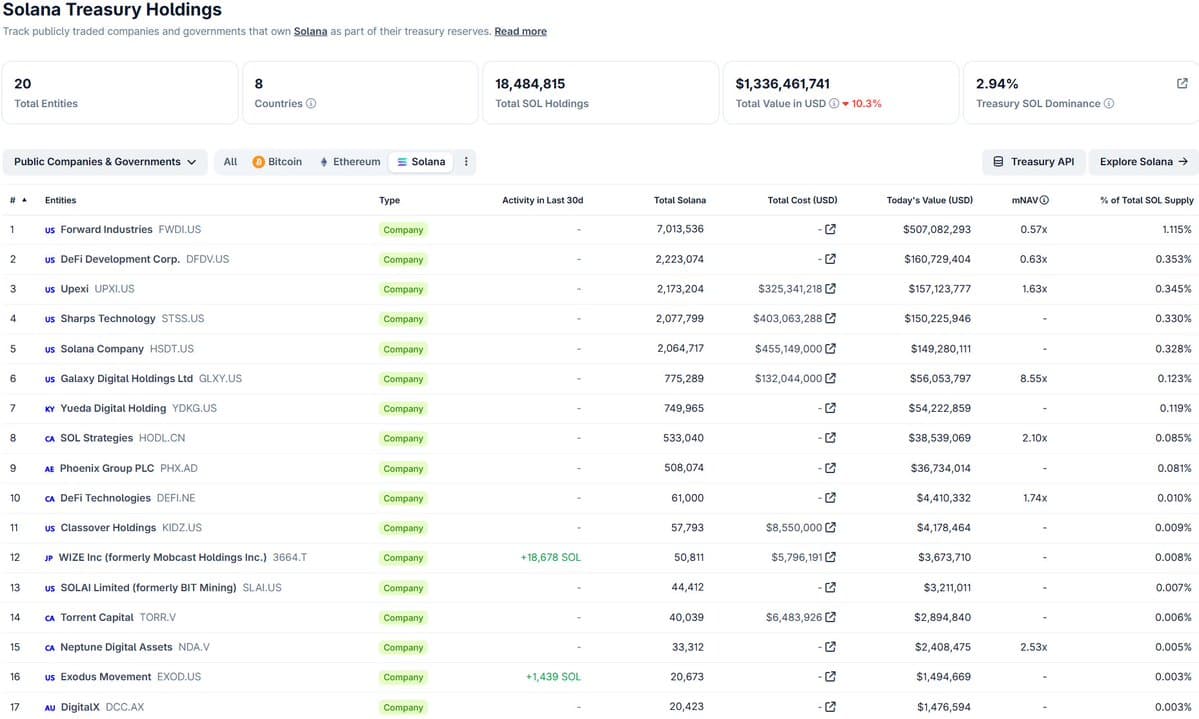The height and width of the screenshot is (719, 1199).
Task: Open DeFi Technologies cost source link icon
Action: coord(830,497)
